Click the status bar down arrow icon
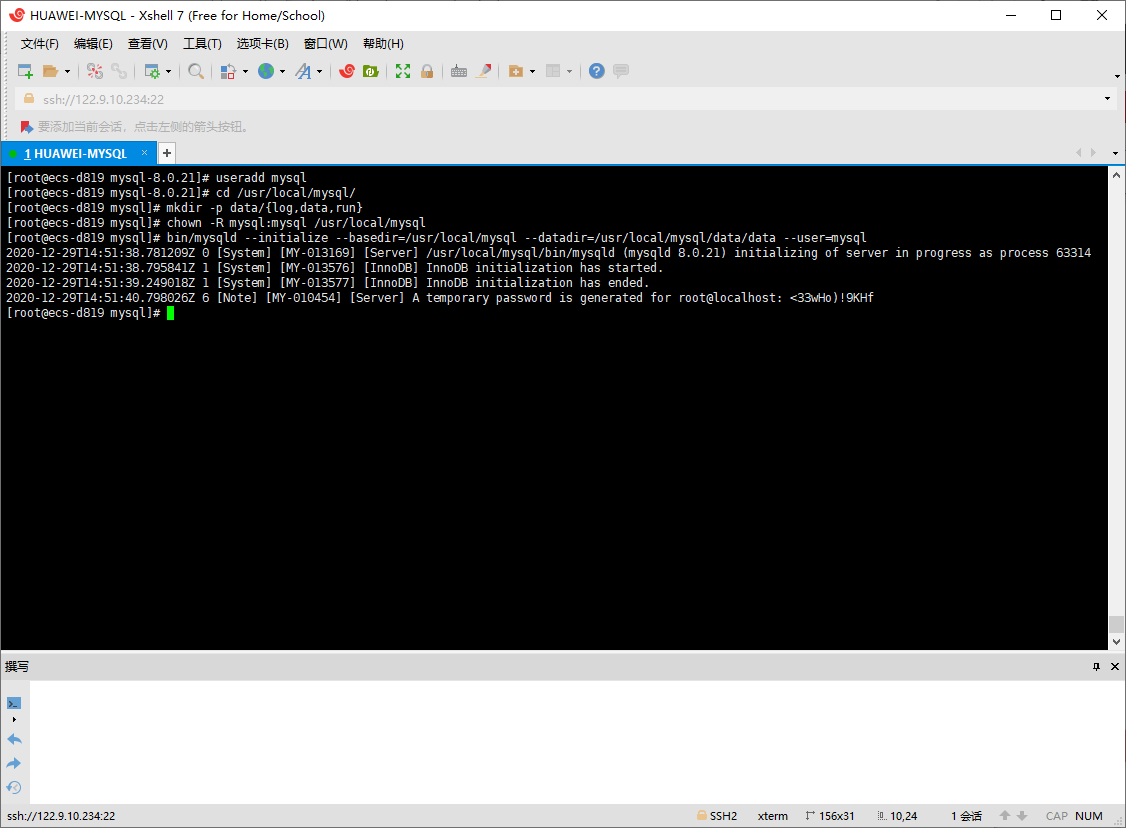Viewport: 1126px width, 828px height. point(1022,816)
